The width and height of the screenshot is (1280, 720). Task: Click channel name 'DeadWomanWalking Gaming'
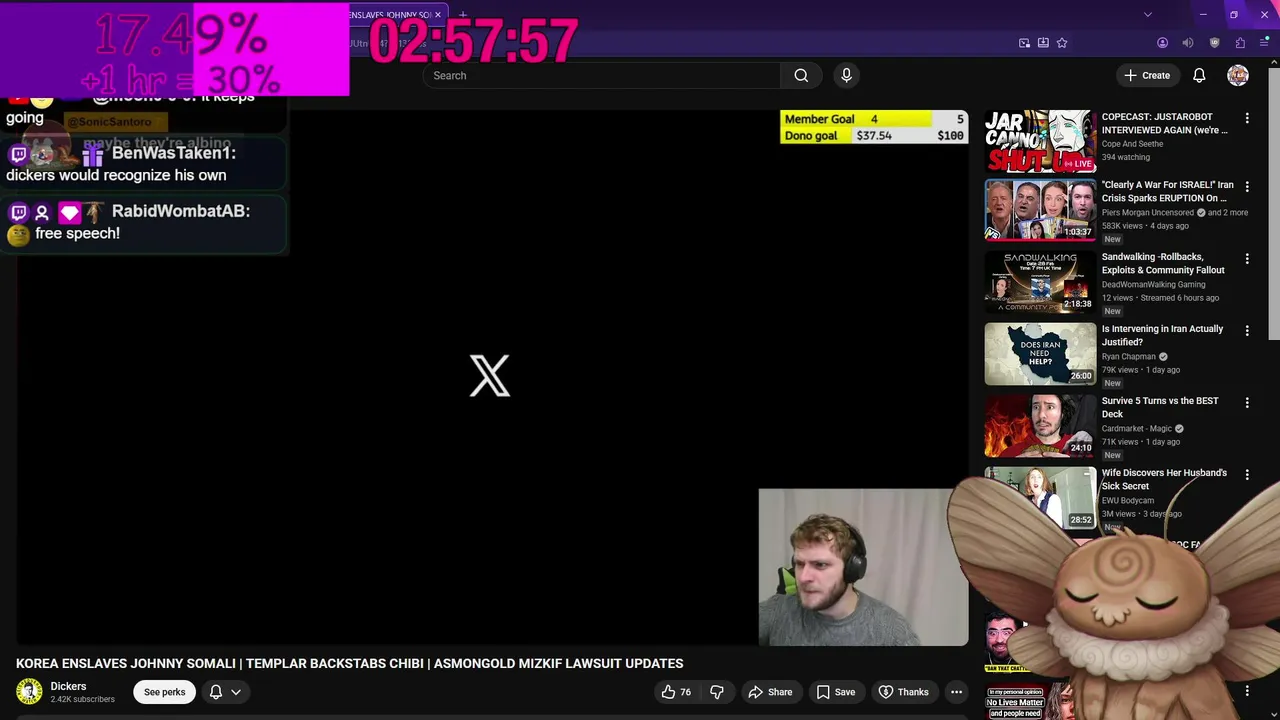click(1153, 284)
